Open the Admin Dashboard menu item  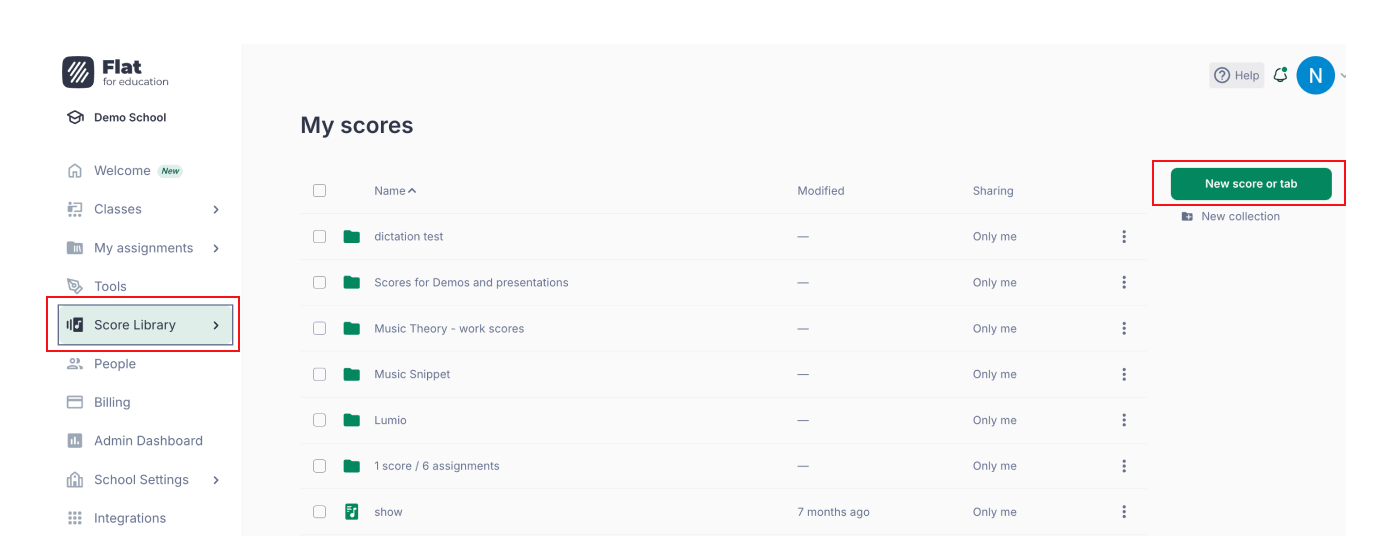147,441
